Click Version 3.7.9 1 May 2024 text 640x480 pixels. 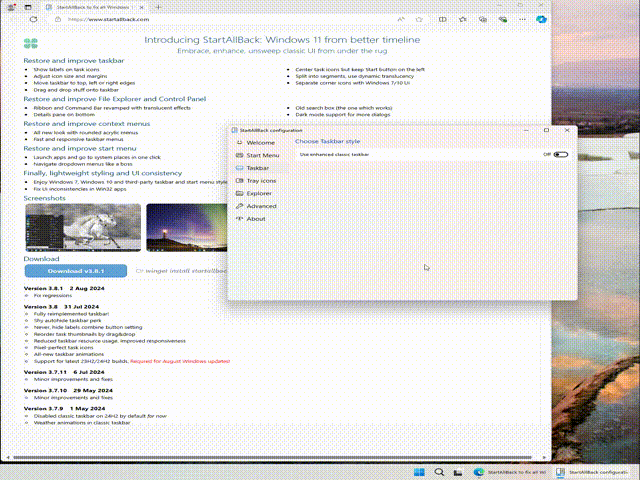[x=64, y=408]
